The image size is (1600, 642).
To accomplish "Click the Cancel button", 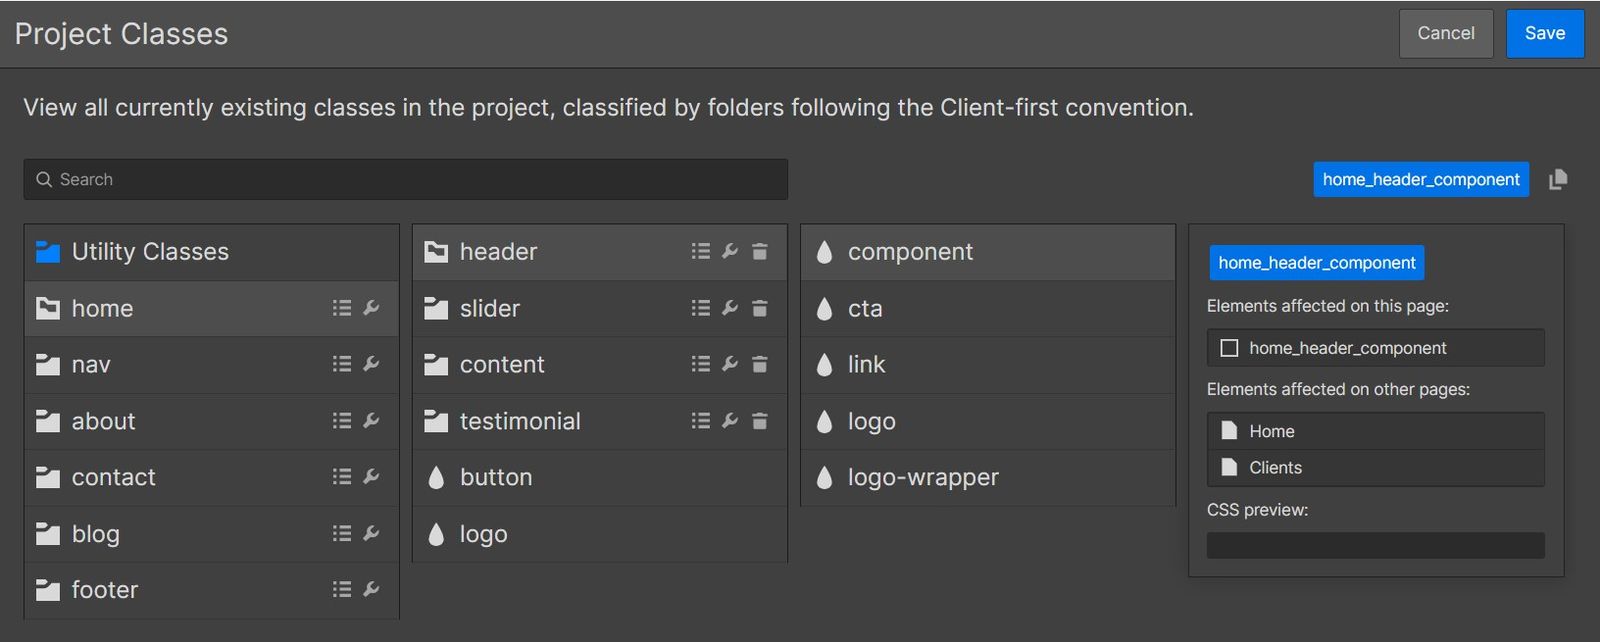I will 1445,33.
